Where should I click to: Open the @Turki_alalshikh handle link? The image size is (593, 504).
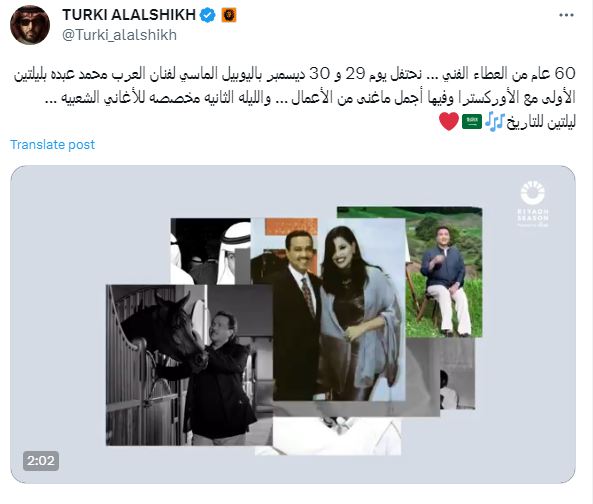coord(119,35)
